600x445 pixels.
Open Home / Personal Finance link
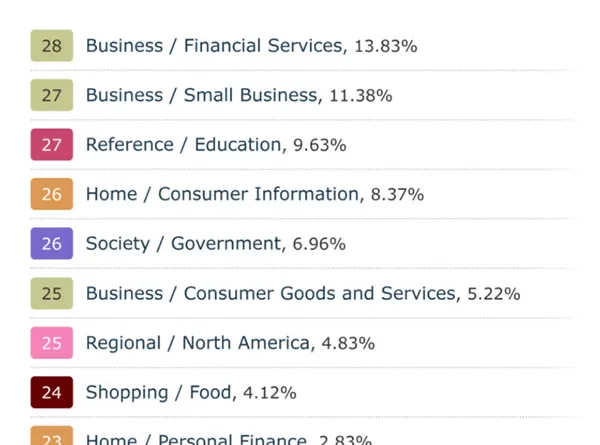coord(197,438)
